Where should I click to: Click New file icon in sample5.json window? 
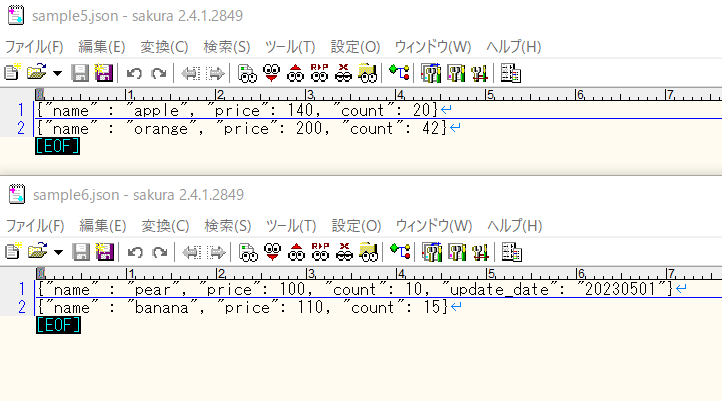coord(12,73)
